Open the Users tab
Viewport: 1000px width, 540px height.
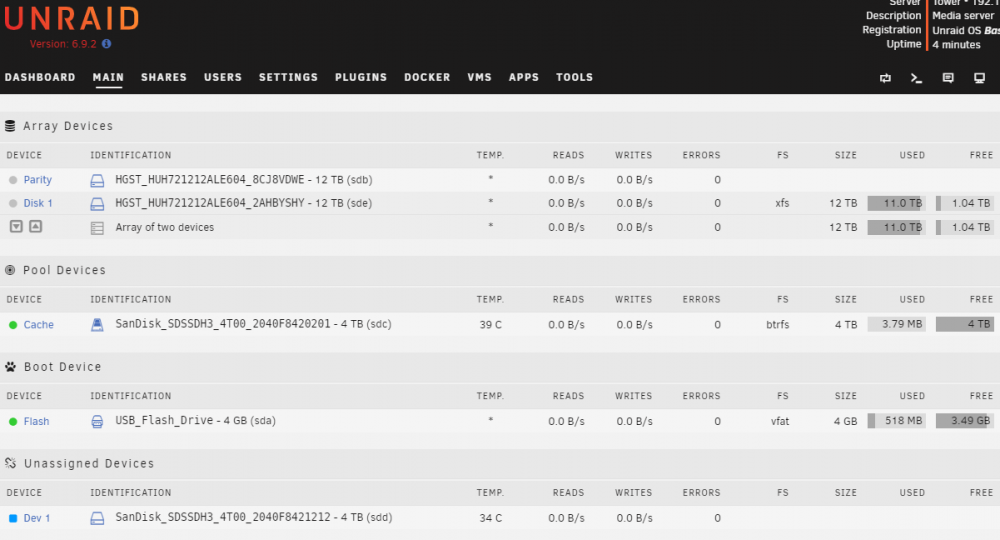(223, 77)
